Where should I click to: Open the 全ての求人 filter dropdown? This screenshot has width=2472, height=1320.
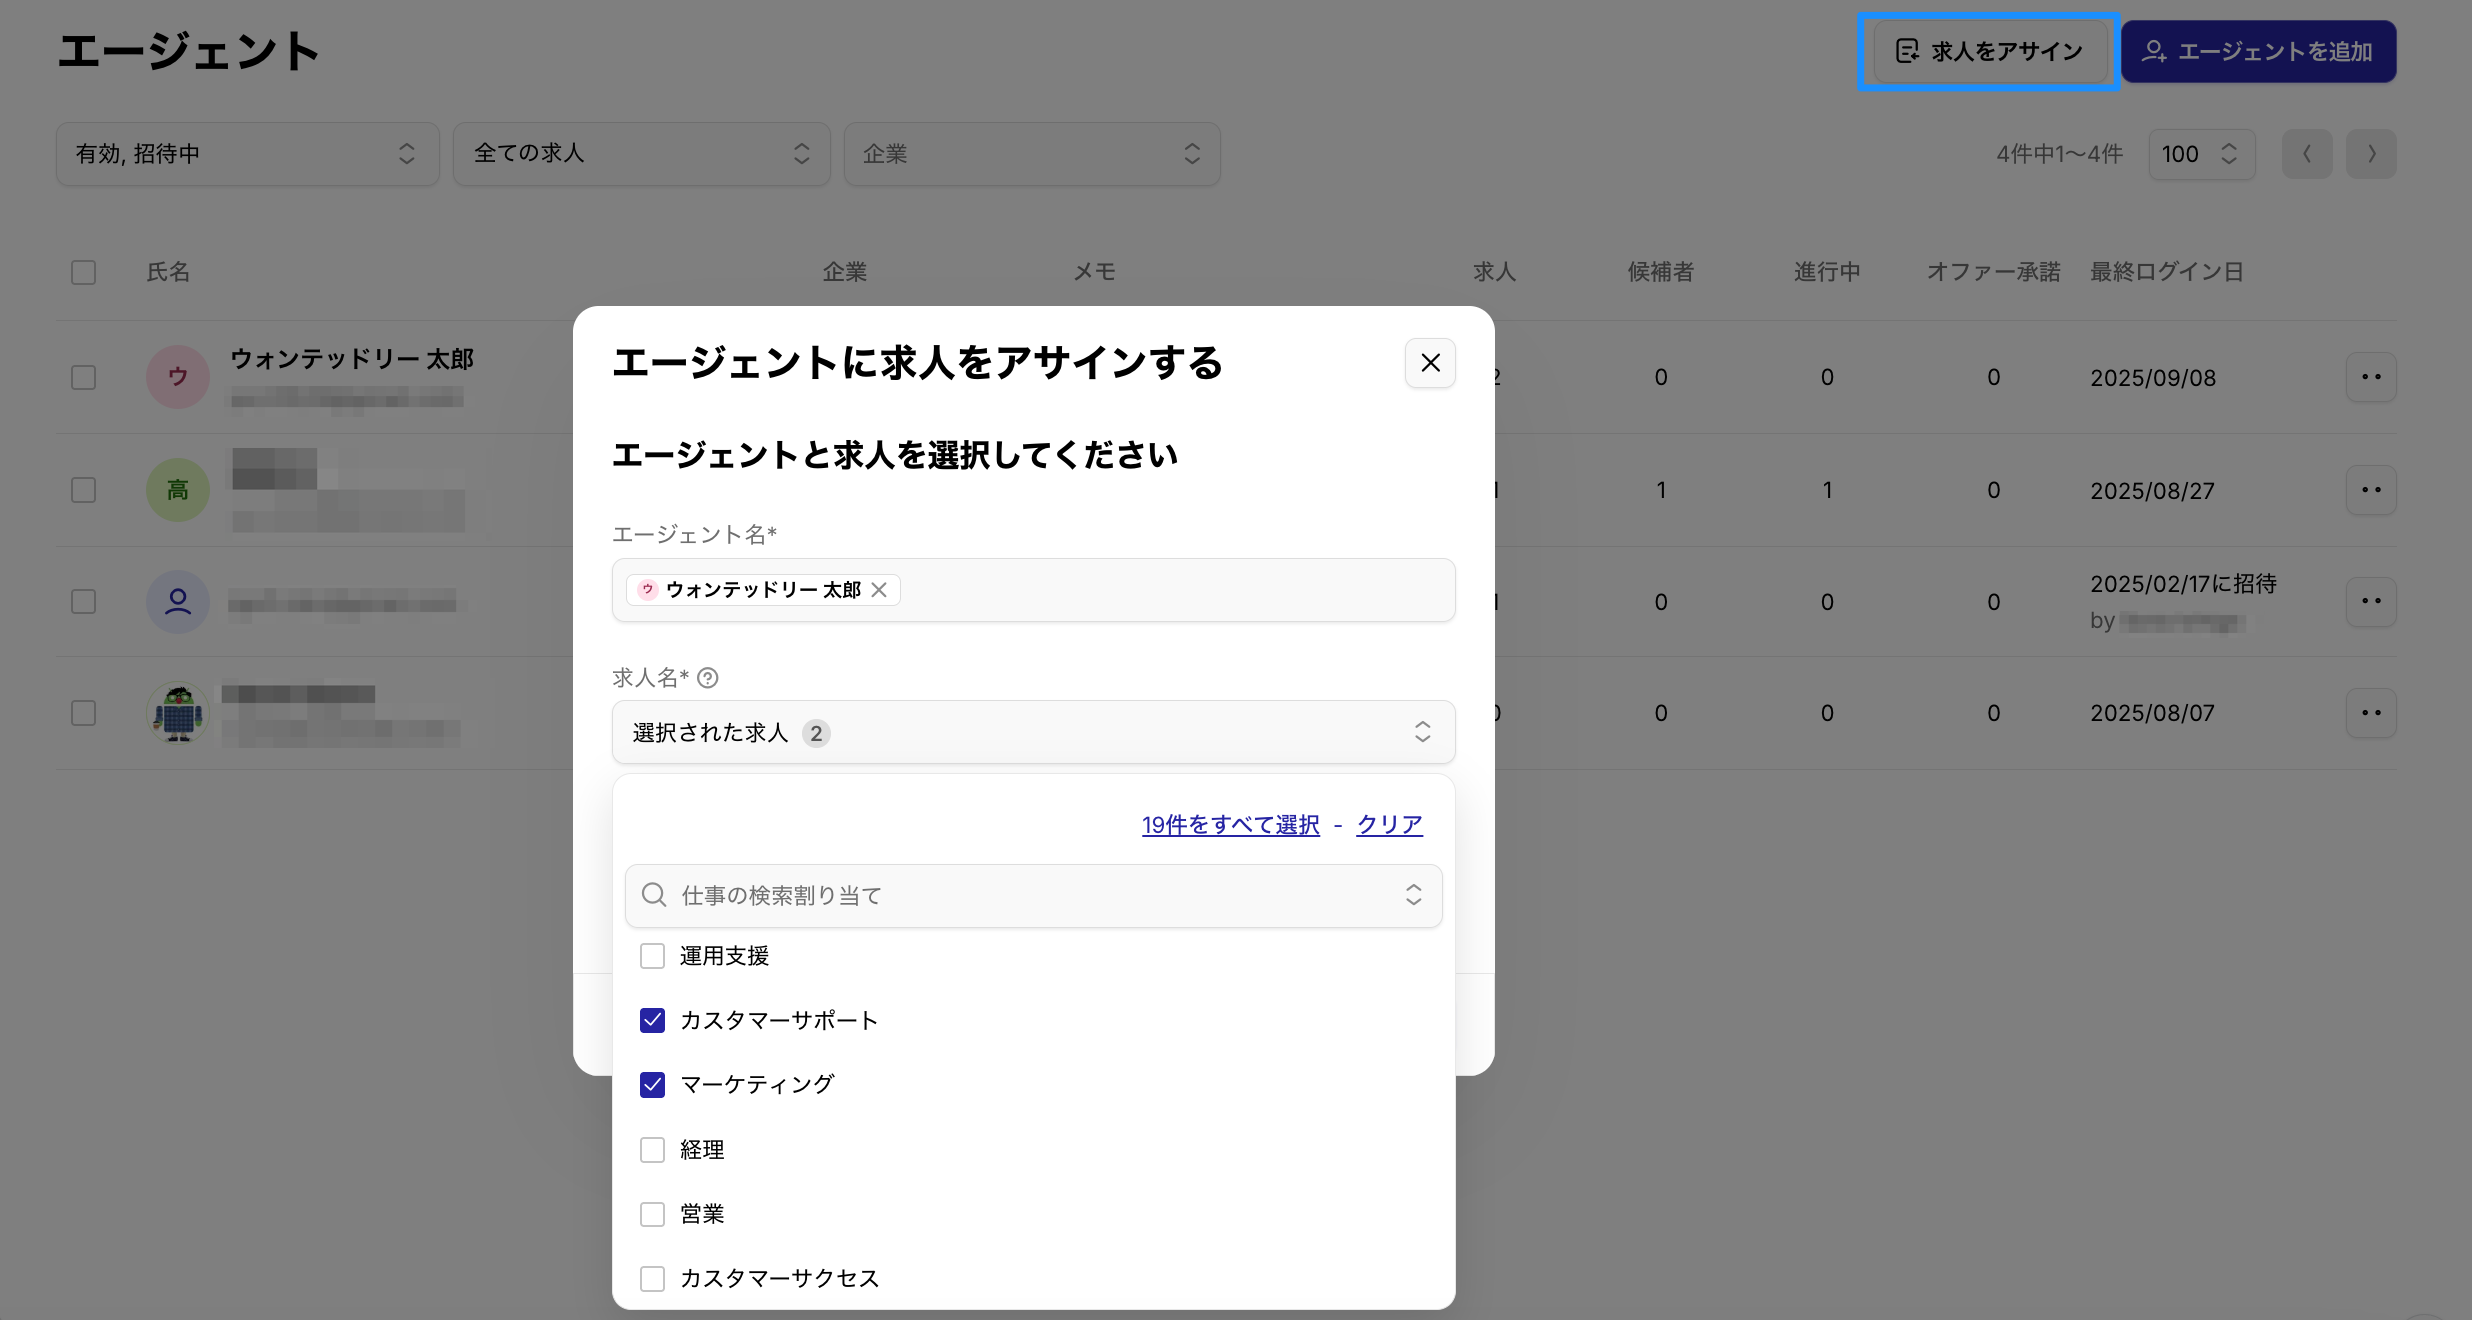tap(641, 153)
